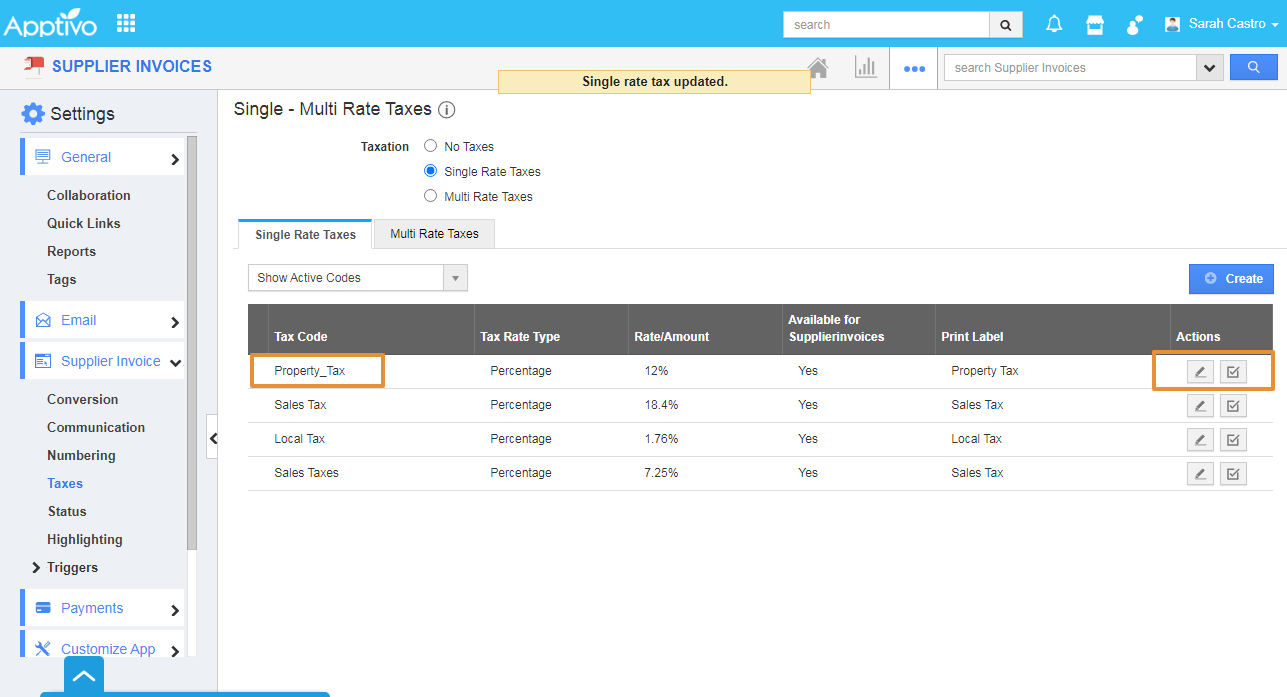Select the No Taxes radio option
Screen dimensions: 1287x697
[x=431, y=146]
